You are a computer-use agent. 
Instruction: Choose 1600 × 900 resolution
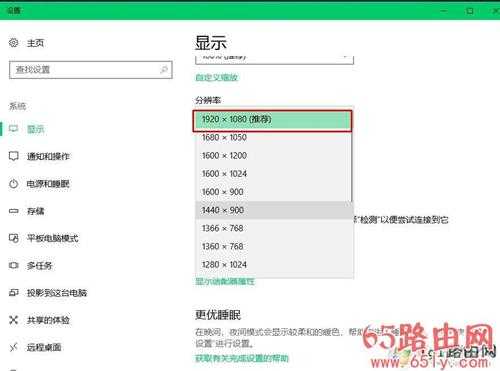tap(272, 192)
